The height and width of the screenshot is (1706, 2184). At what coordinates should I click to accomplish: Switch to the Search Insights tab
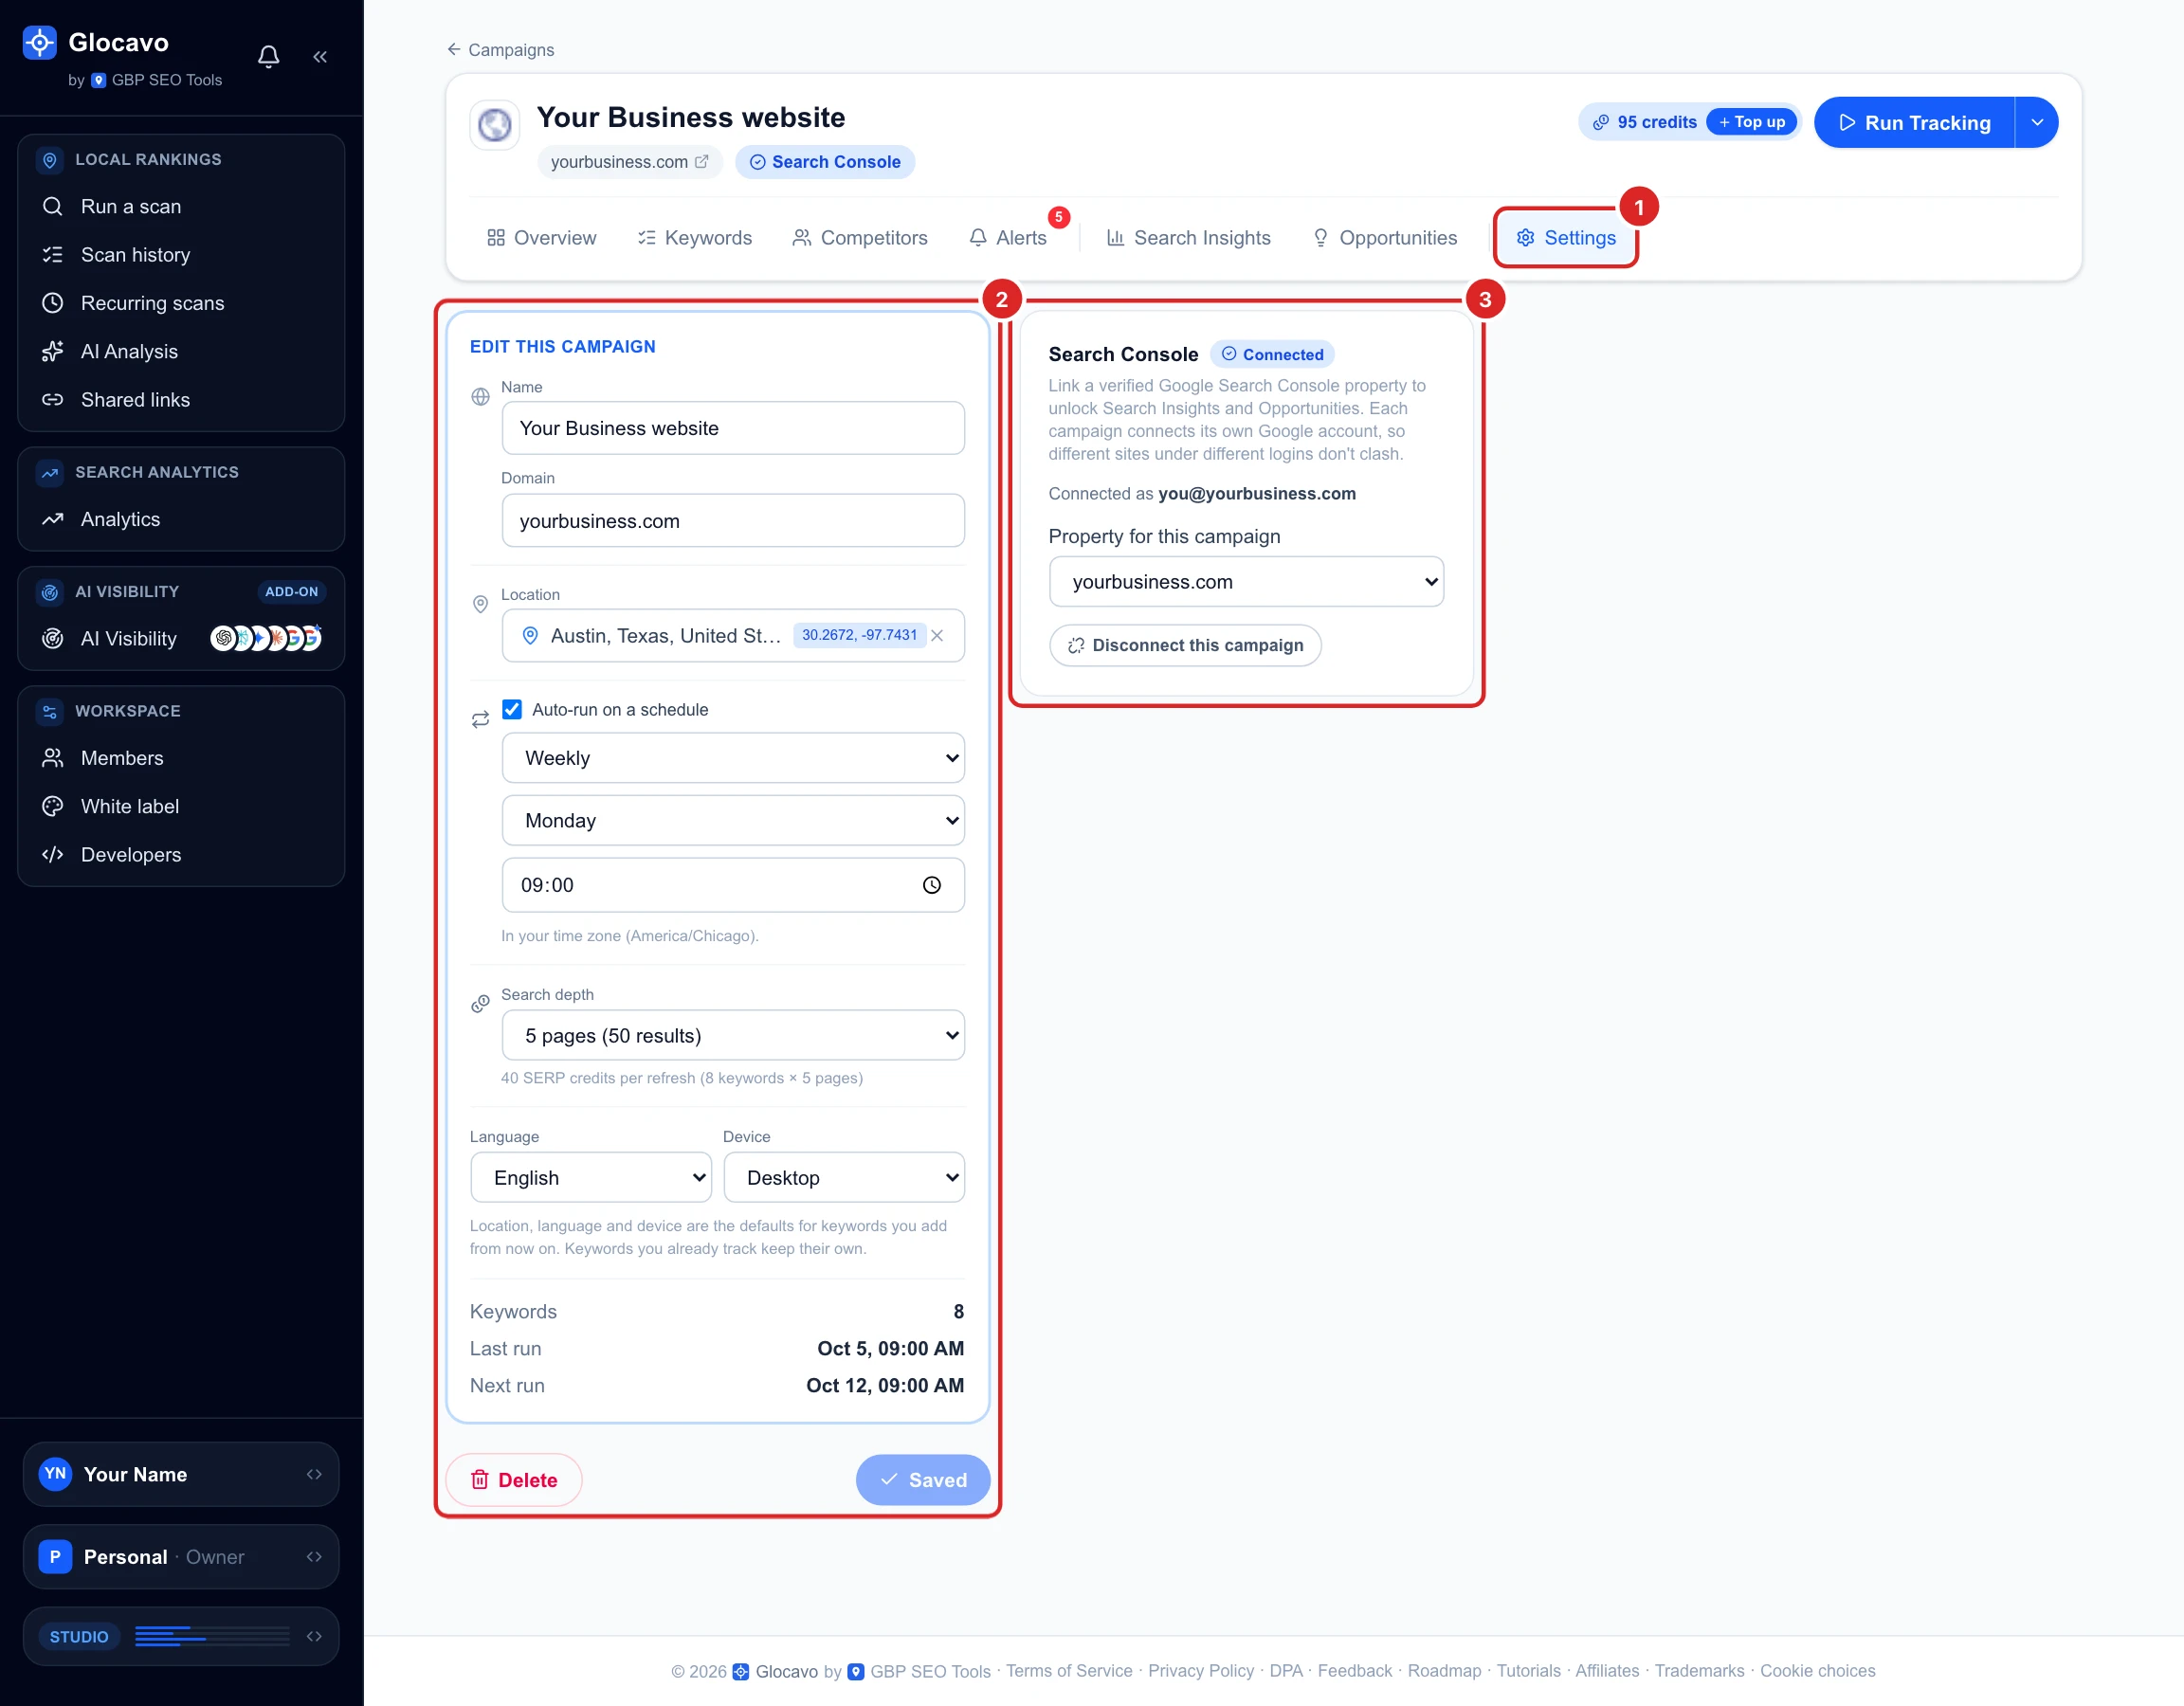[x=1189, y=238]
